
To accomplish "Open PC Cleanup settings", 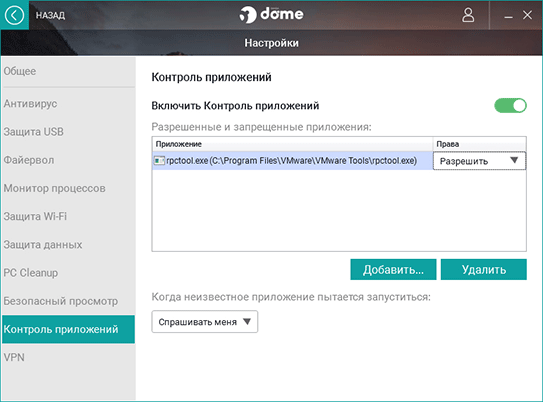I will point(31,273).
